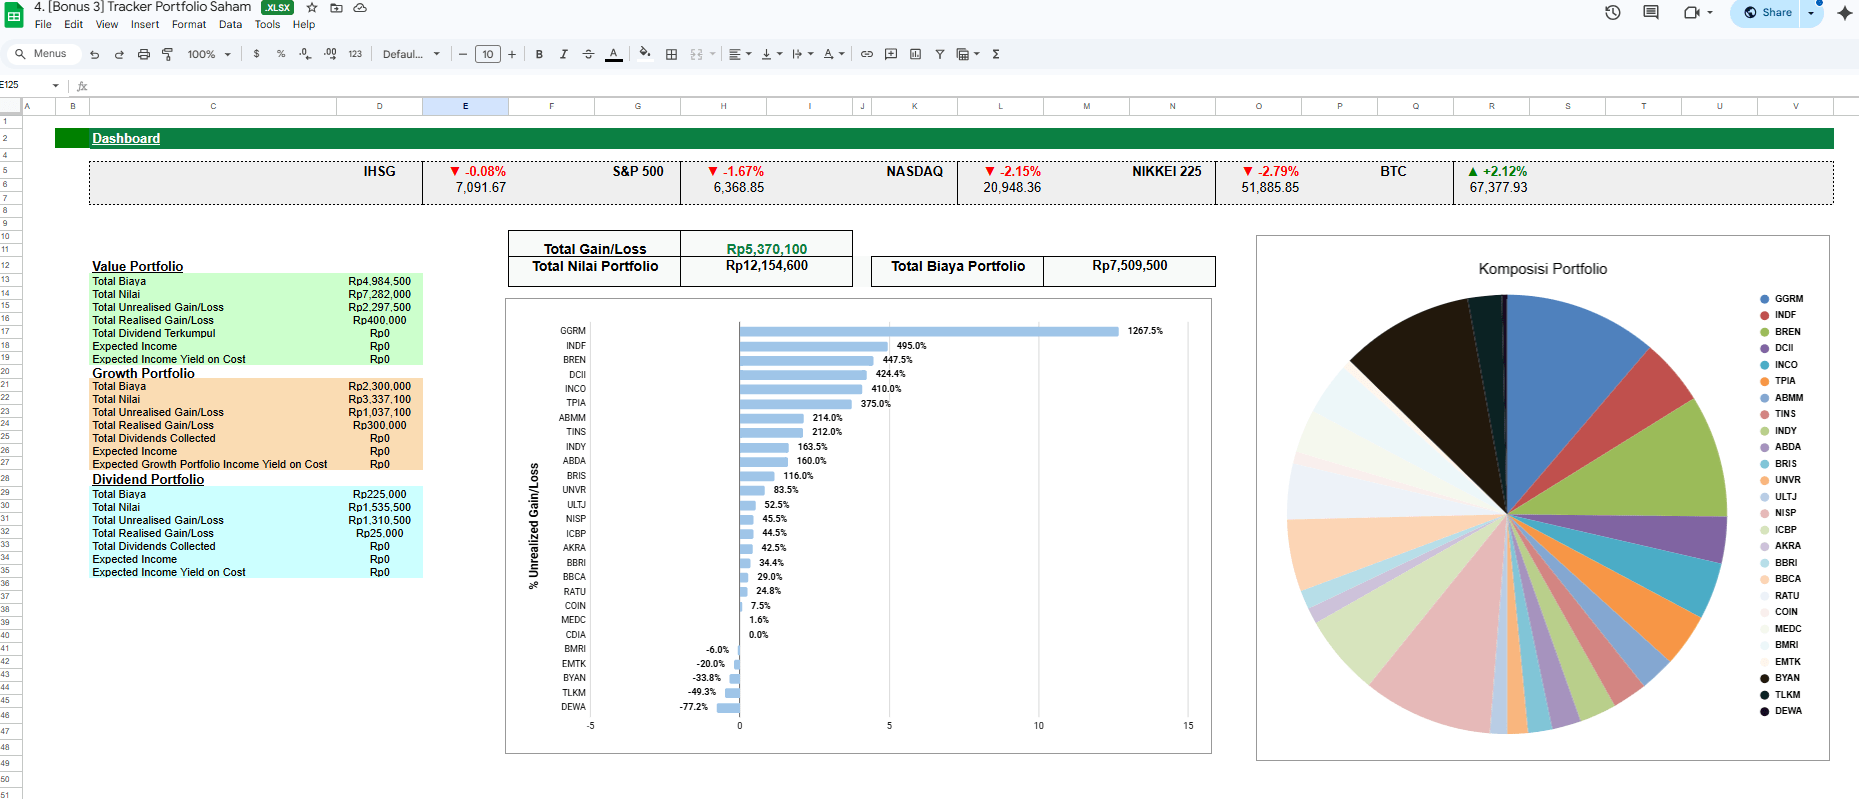Open the text color picker
Viewport: 1859px width, 799px height.
(x=614, y=54)
